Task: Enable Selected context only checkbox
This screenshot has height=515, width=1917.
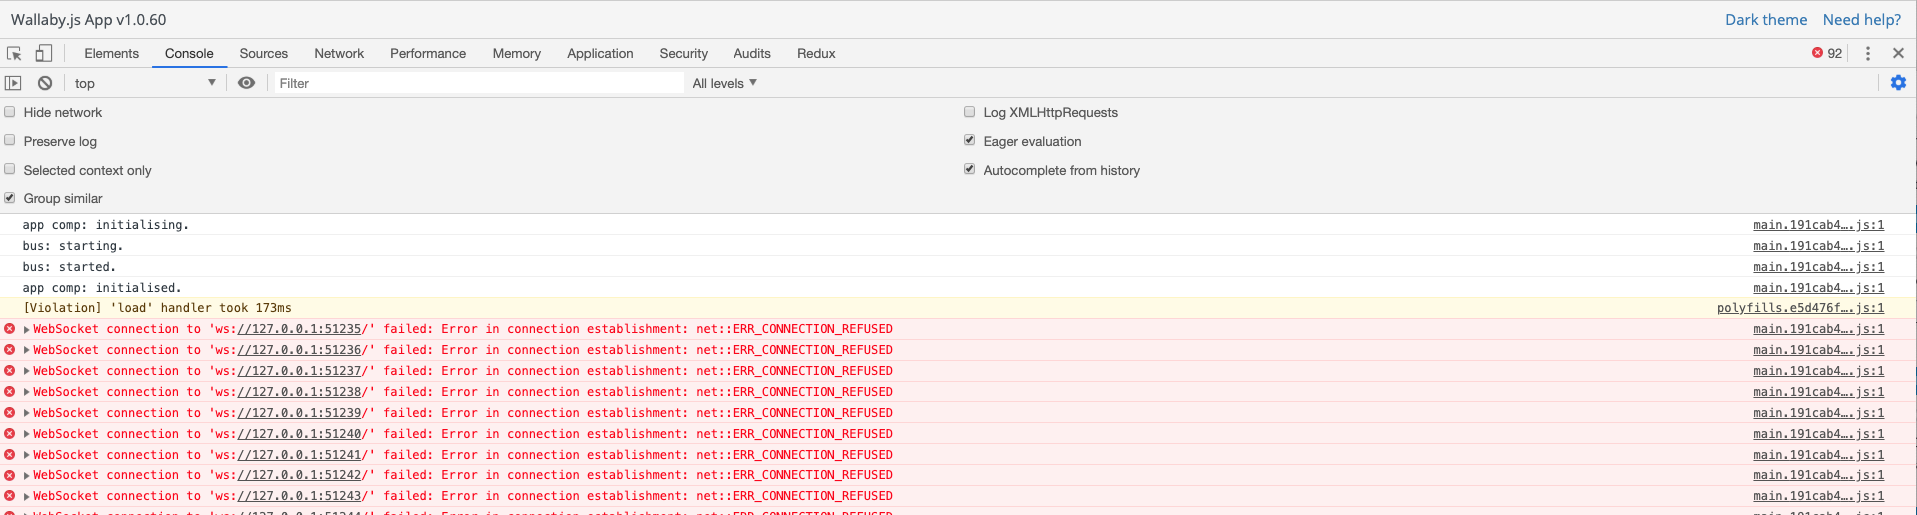Action: (x=10, y=170)
